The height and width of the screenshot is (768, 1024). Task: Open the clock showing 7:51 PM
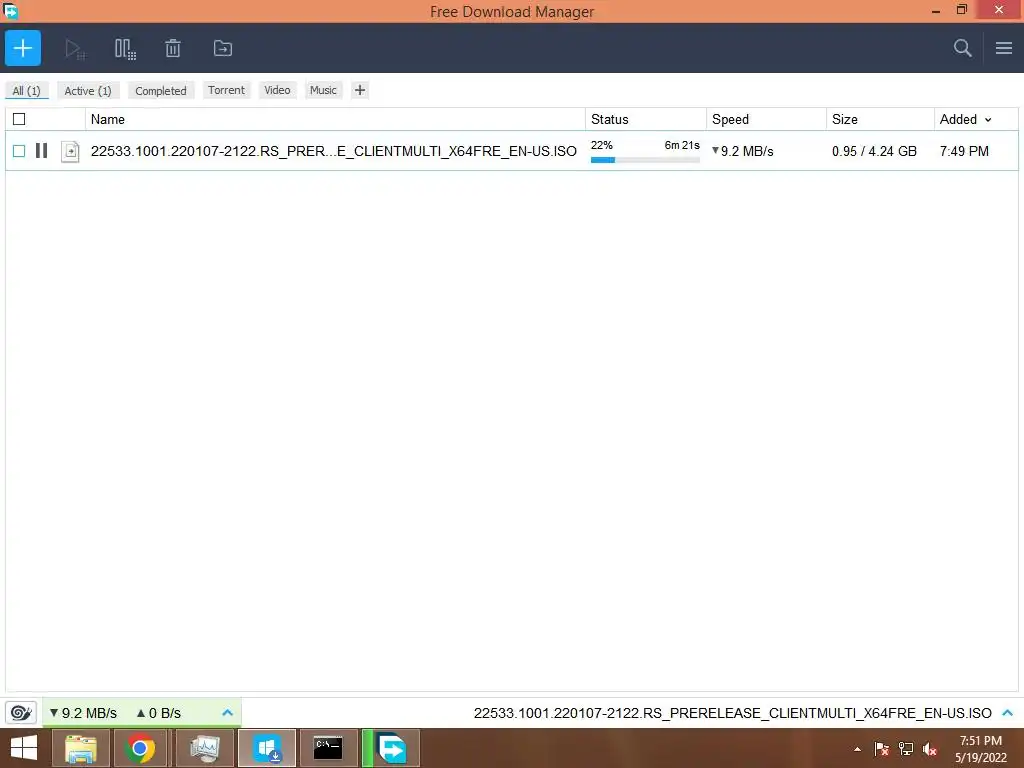click(980, 749)
